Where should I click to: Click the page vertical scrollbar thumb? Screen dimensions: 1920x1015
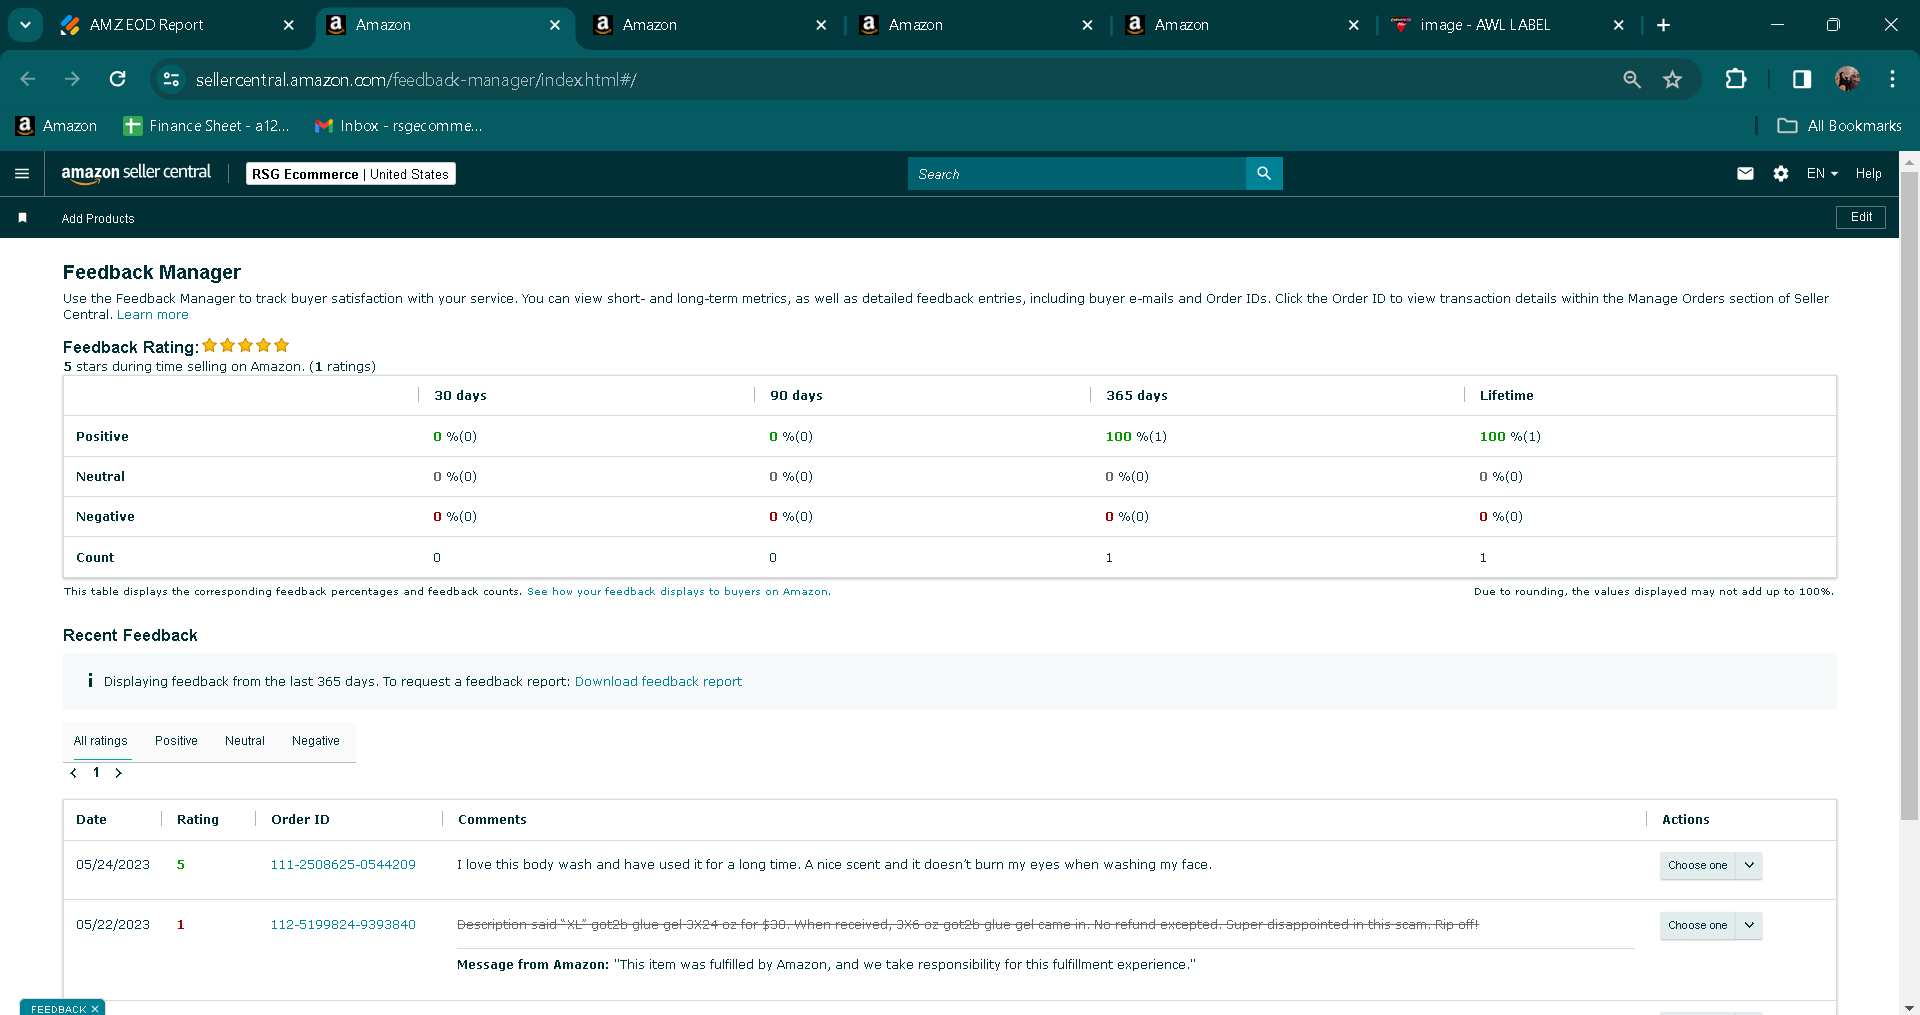(x=1909, y=496)
